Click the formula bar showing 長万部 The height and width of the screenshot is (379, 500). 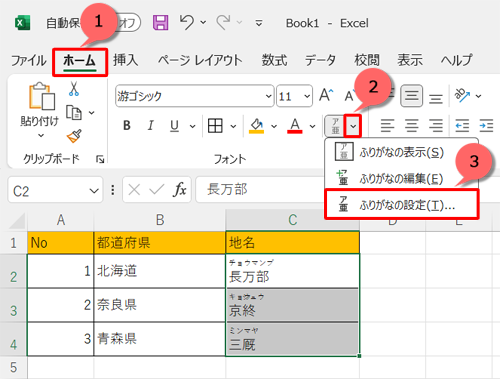[260, 190]
